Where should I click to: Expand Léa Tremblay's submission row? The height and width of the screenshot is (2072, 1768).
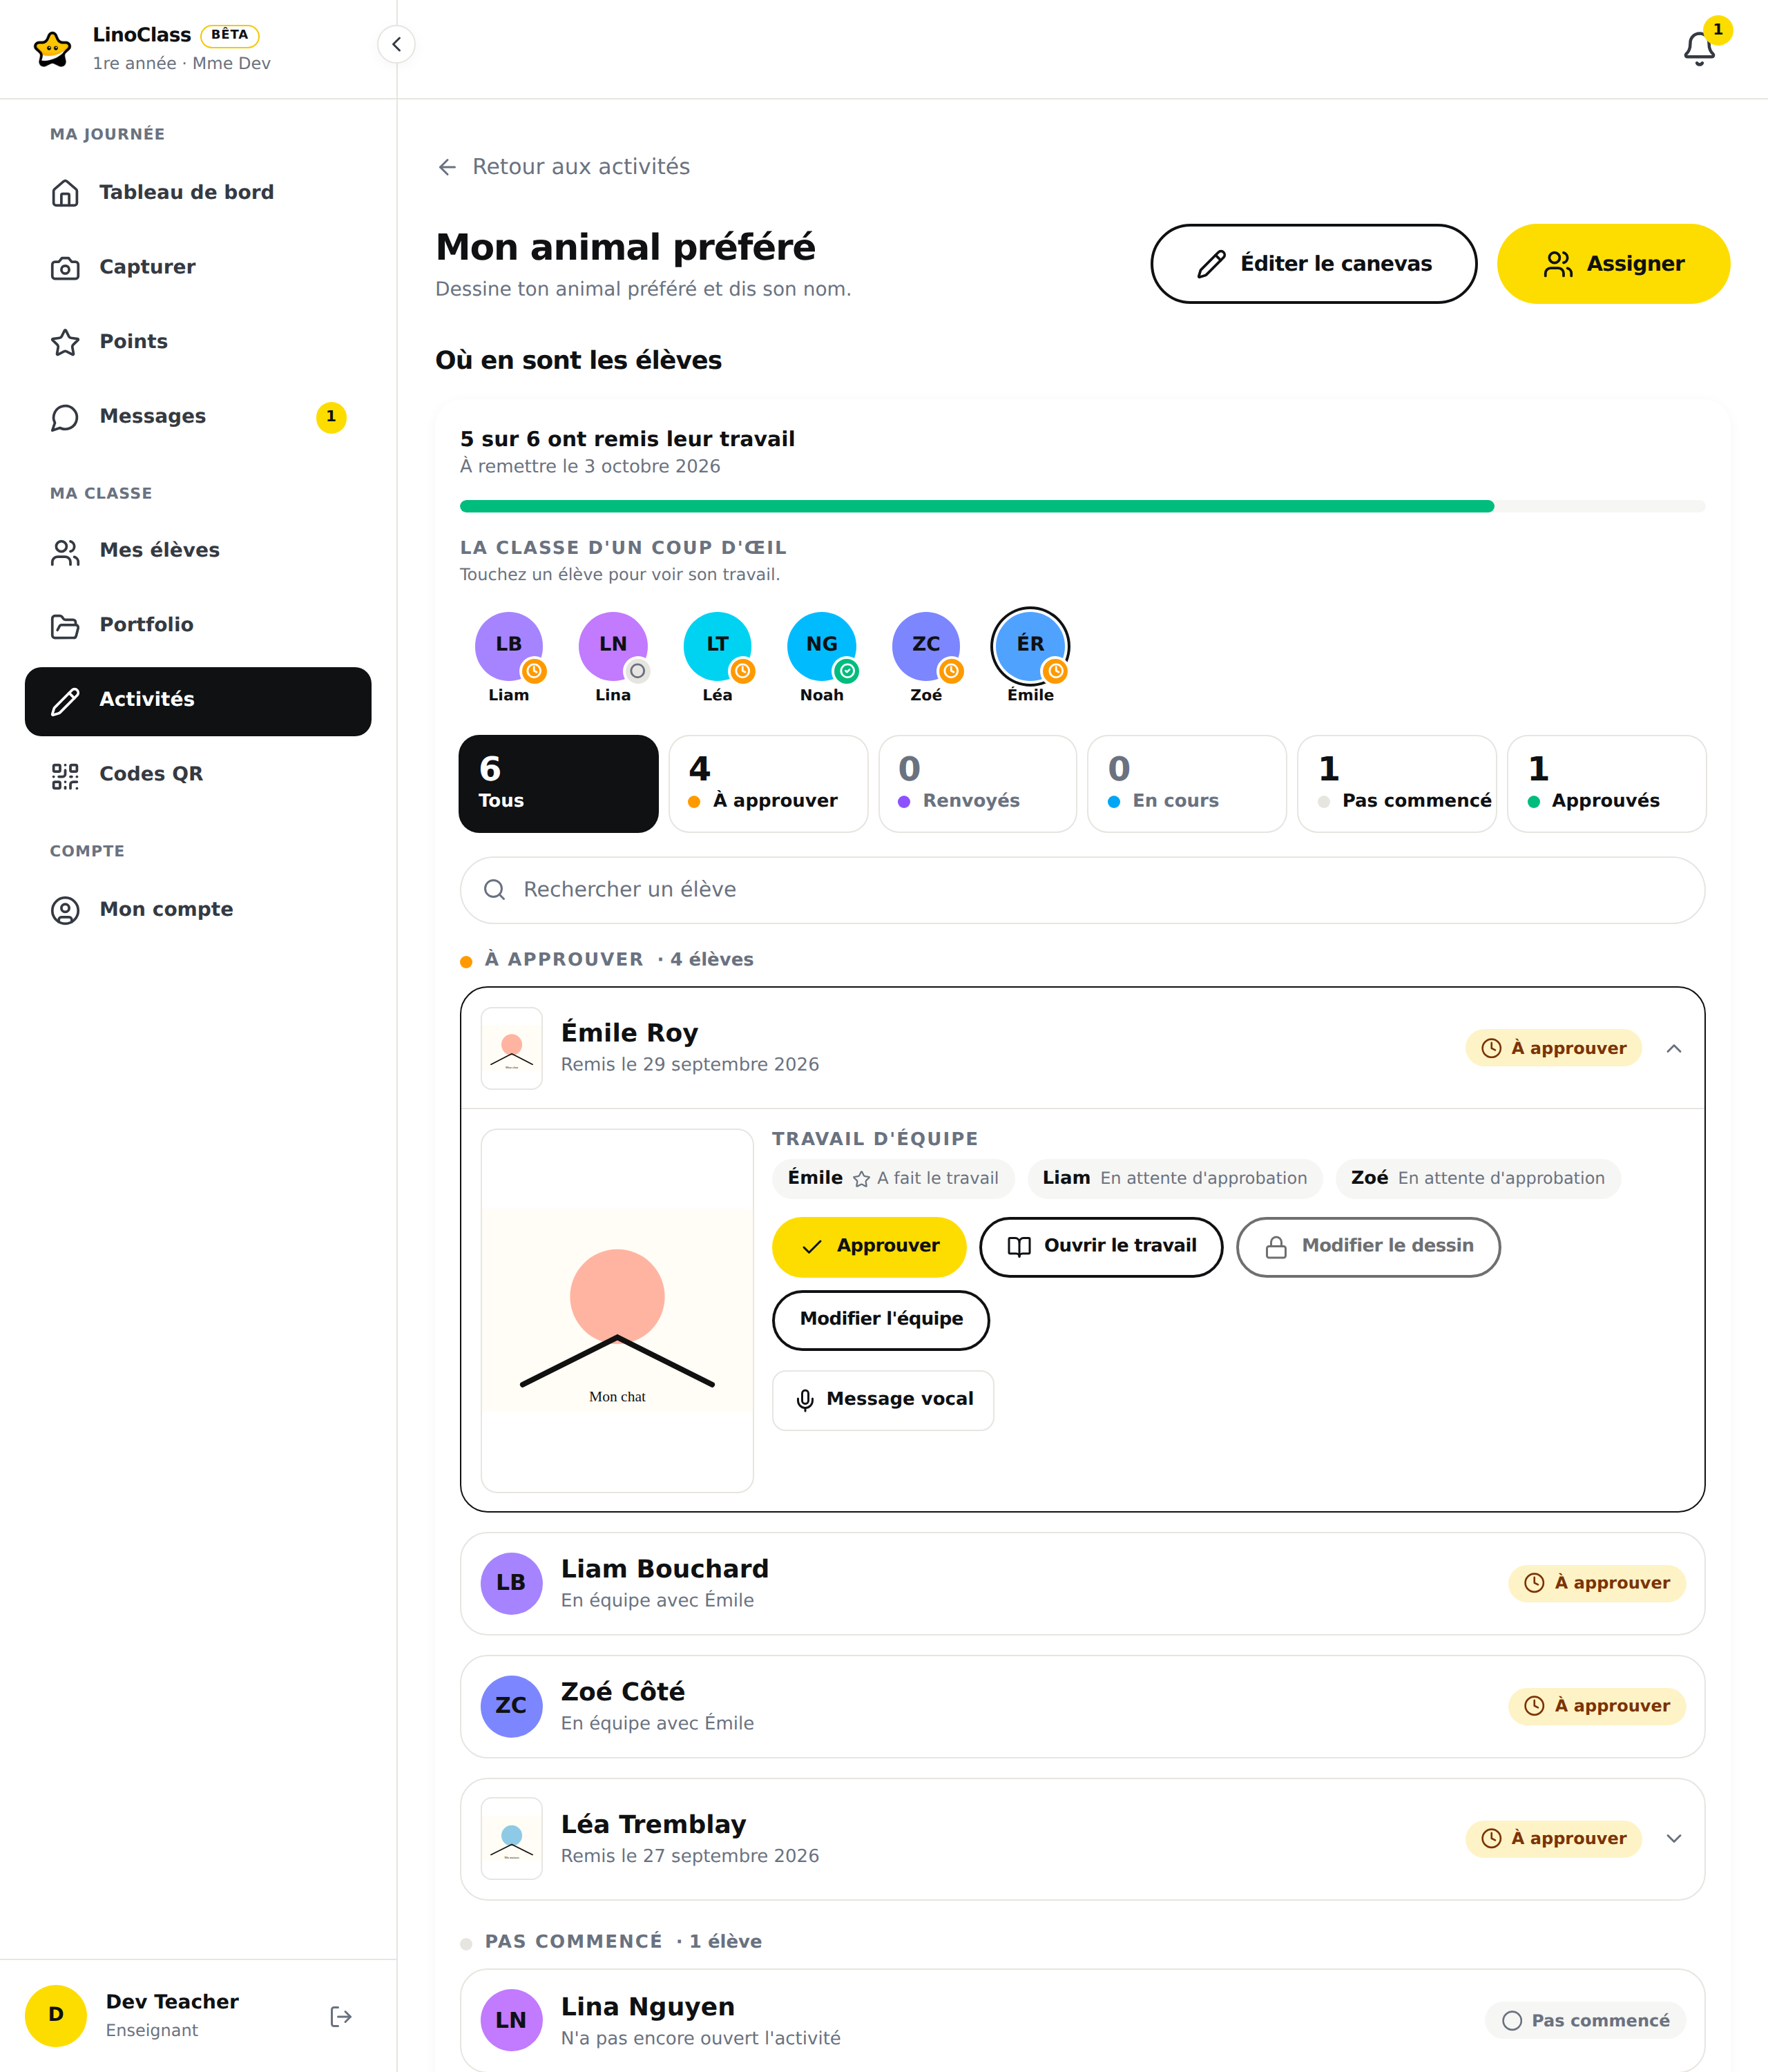pos(1674,1838)
